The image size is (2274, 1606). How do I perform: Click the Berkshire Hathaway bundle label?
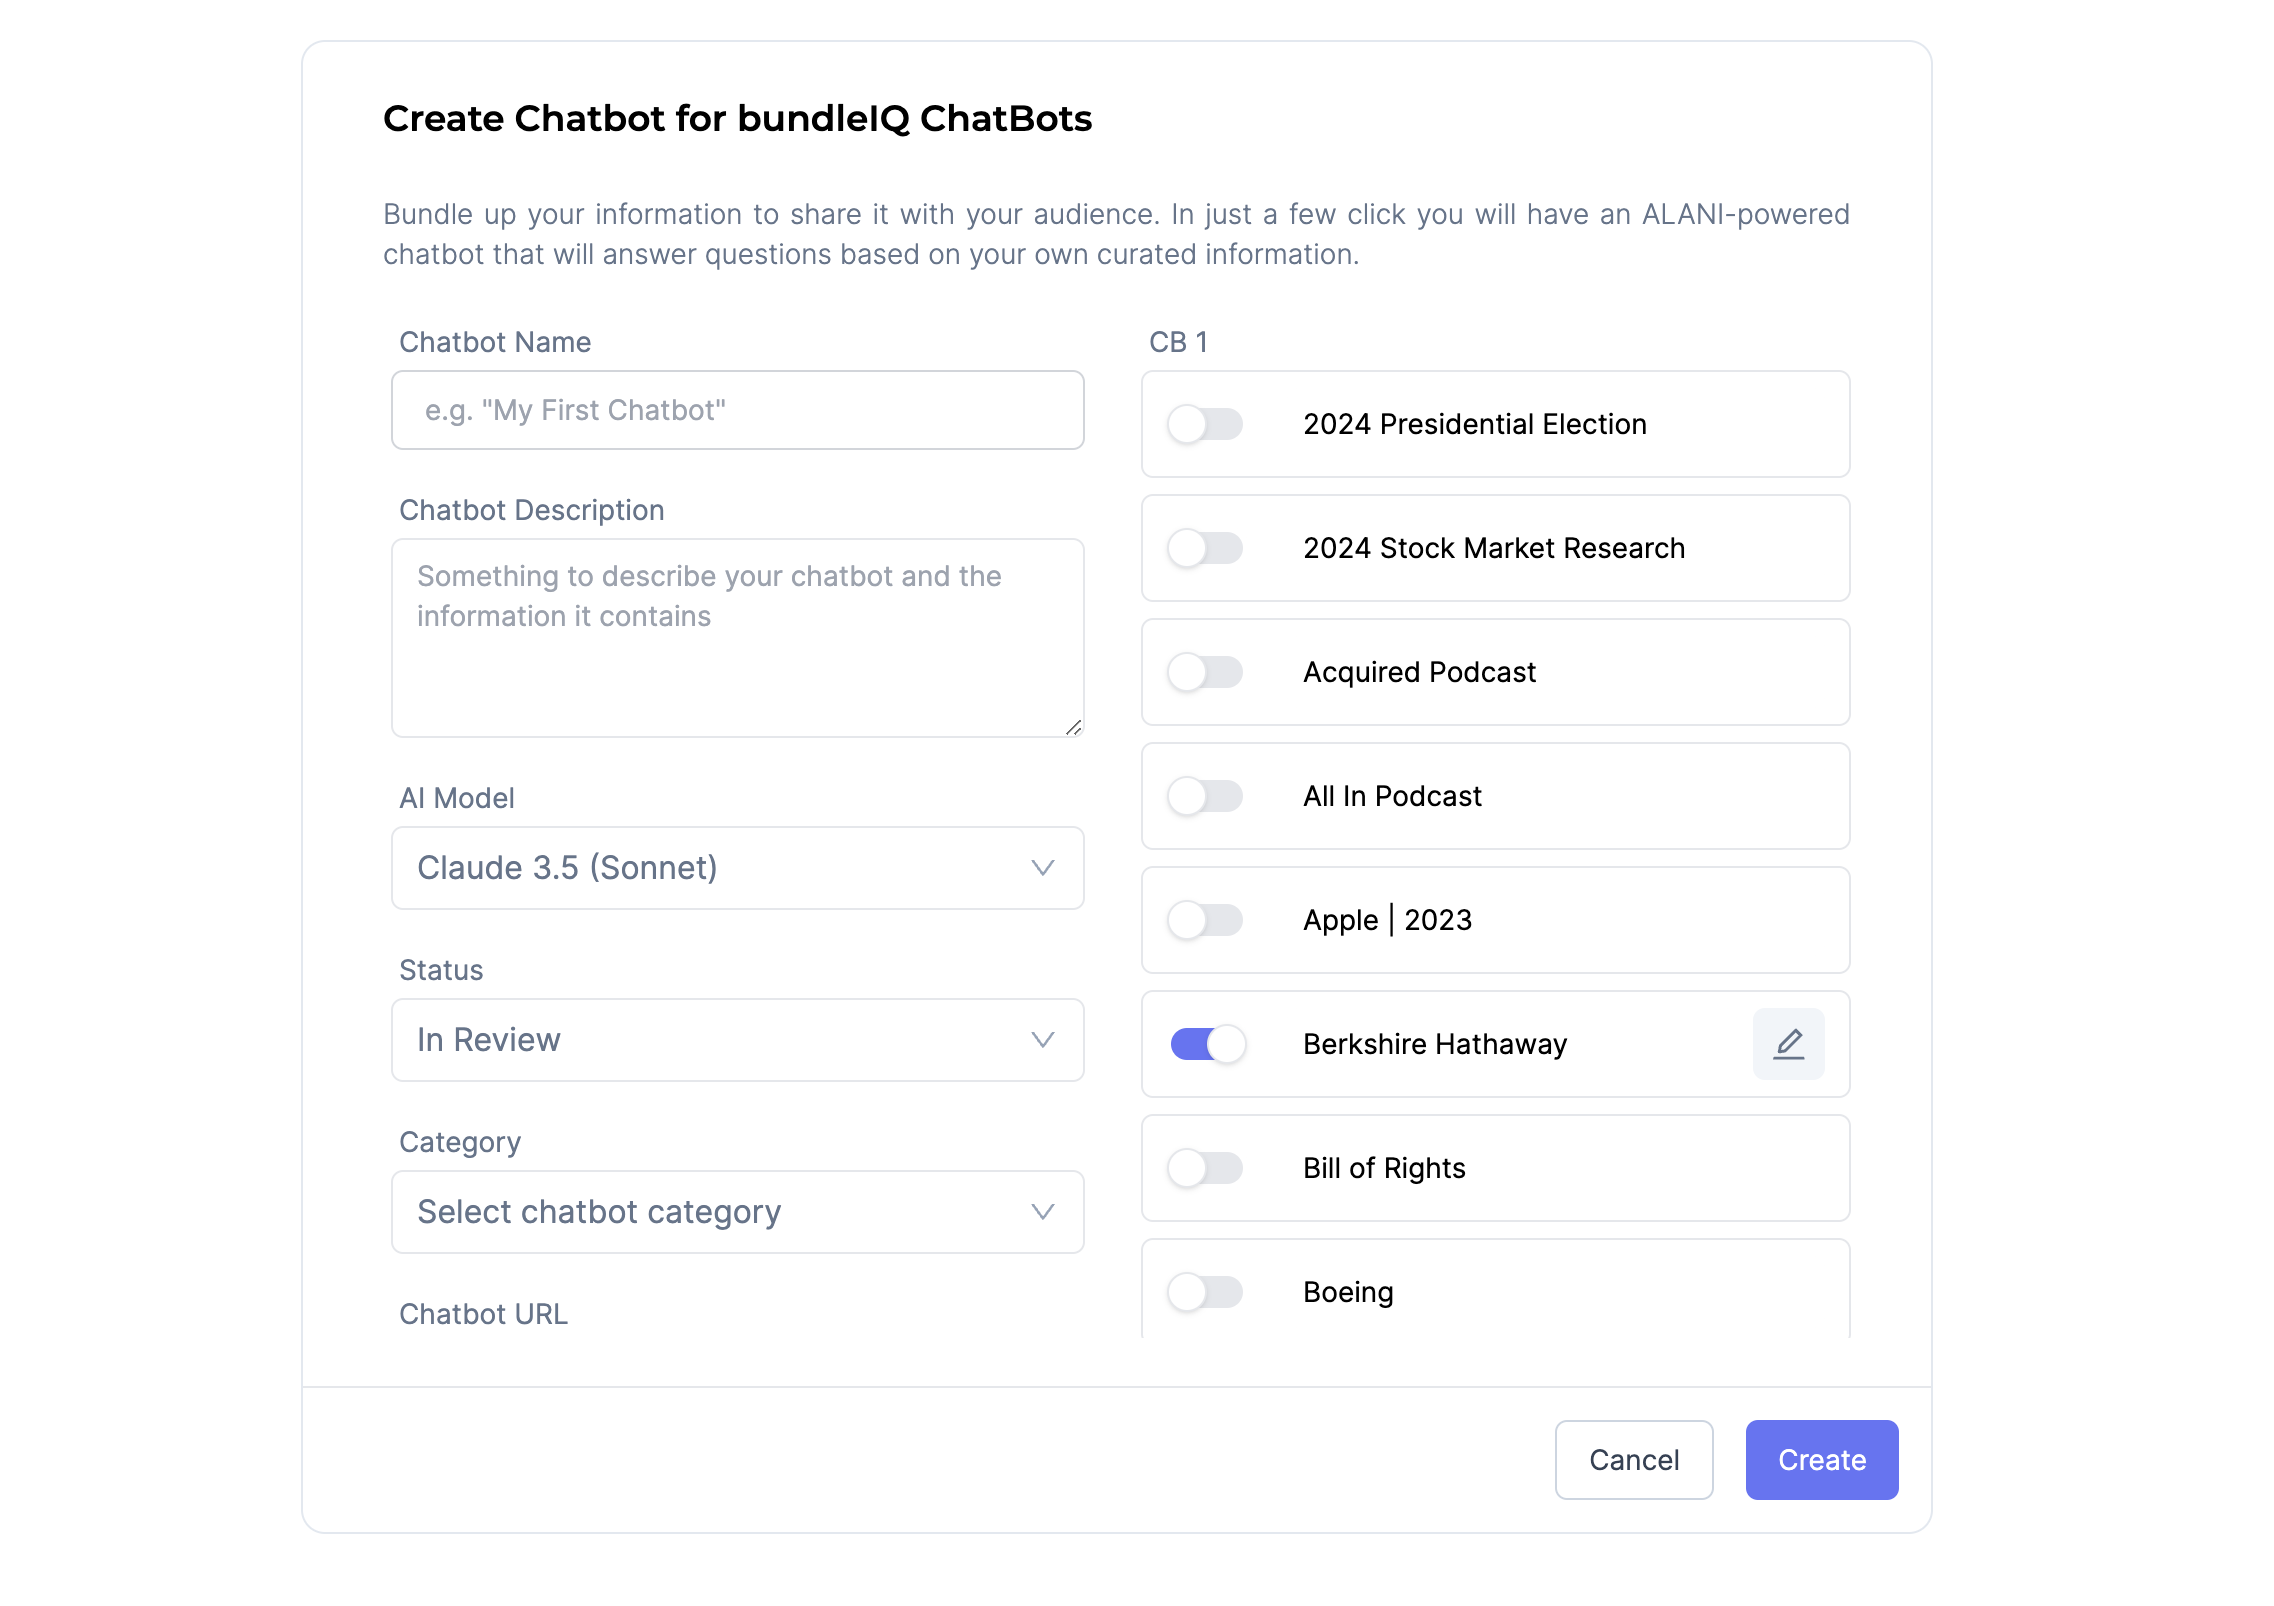click(x=1435, y=1044)
